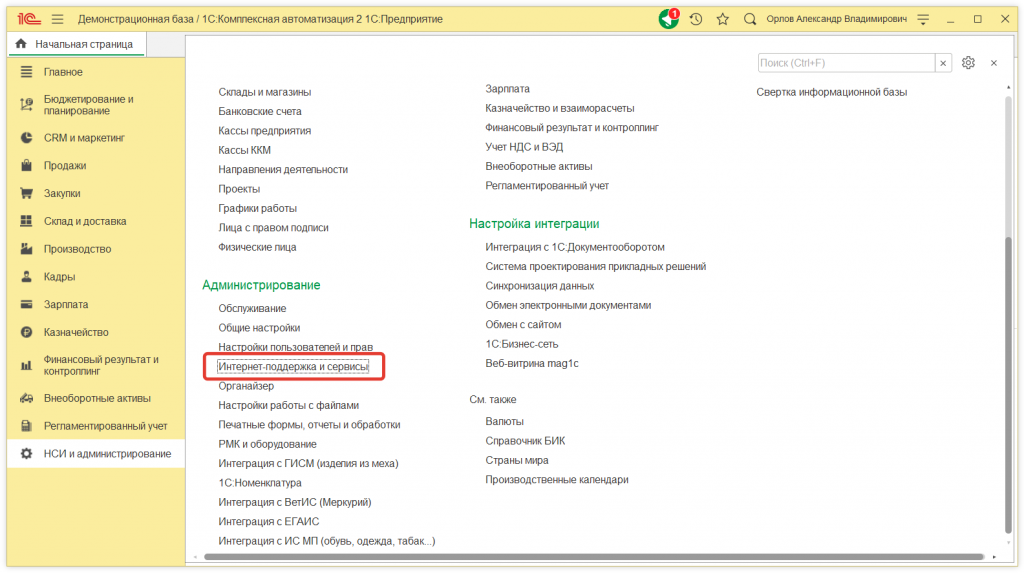Open Веб-витрина mag1c link
The width and height of the screenshot is (1024, 573).
pos(532,363)
